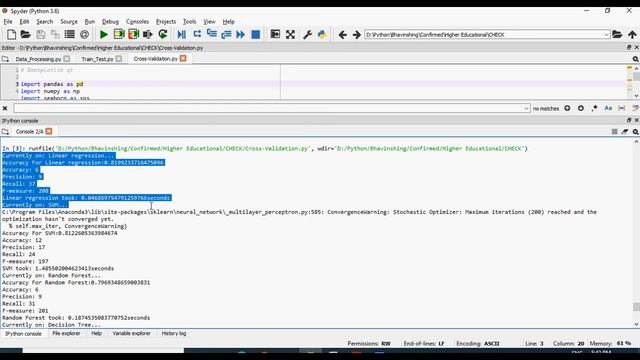Click the Save all files icon
This screenshot has width=640, height=360.
pos(55,35)
